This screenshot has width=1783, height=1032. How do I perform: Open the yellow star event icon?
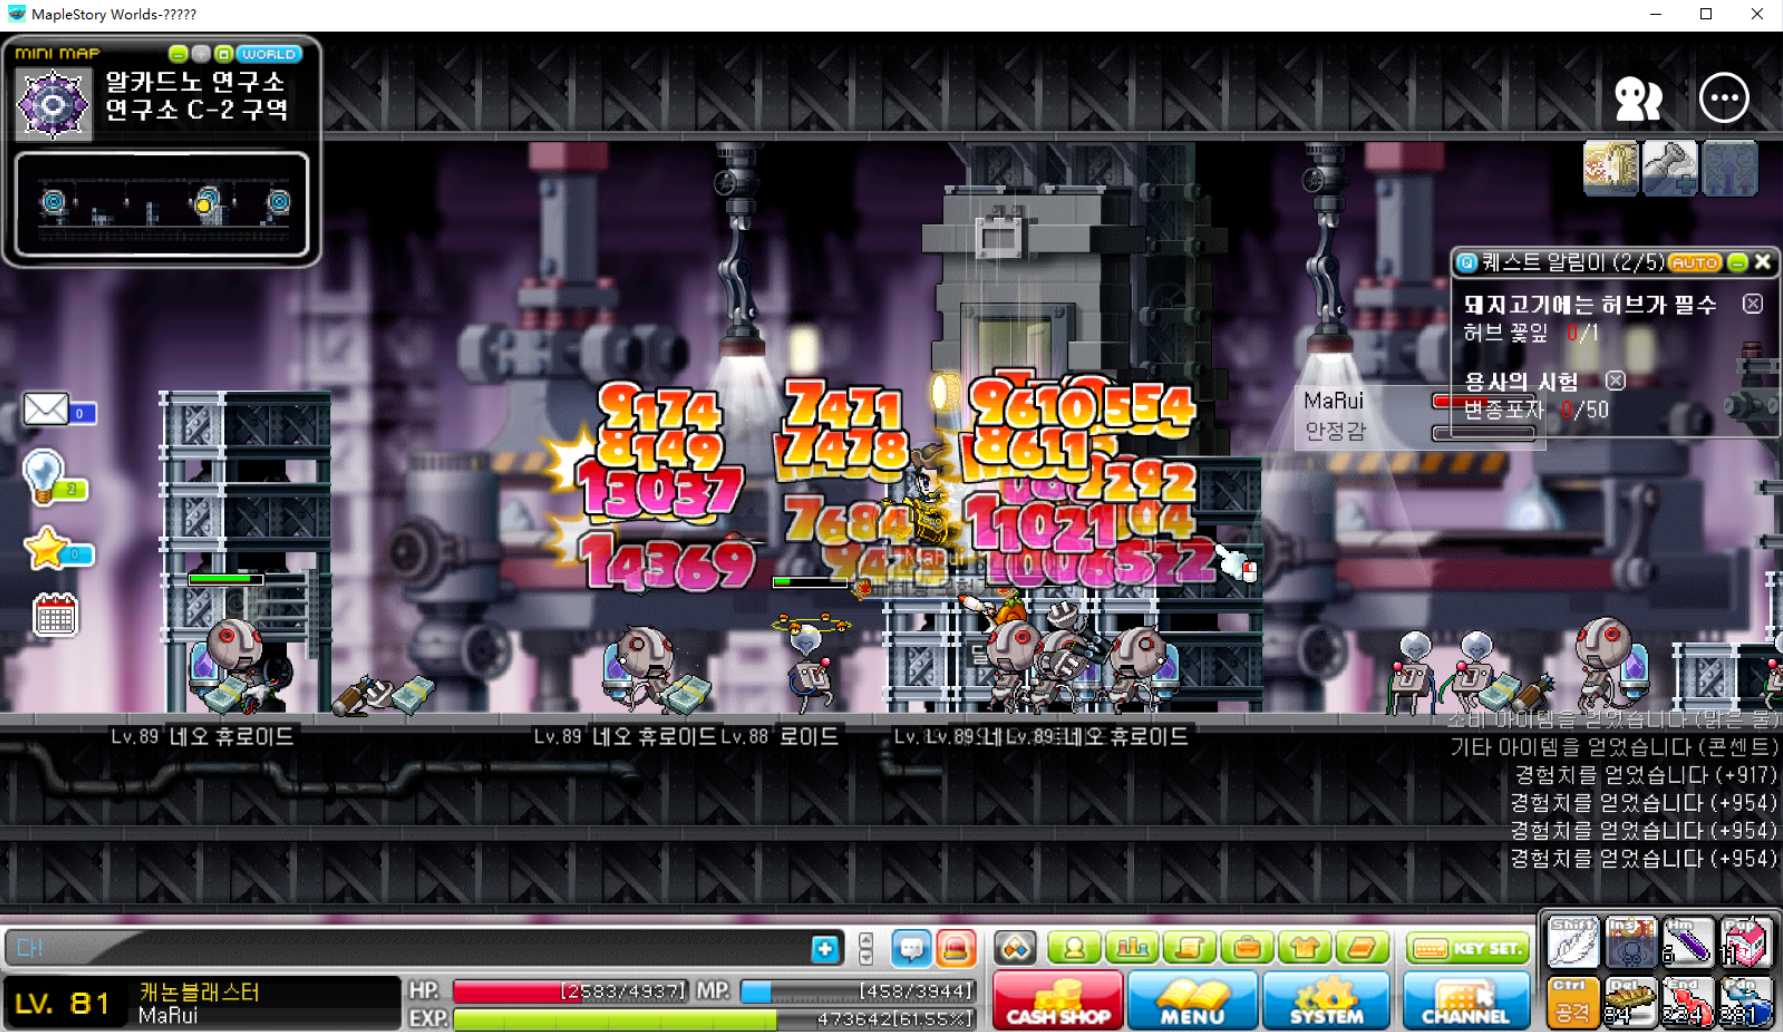tap(48, 549)
